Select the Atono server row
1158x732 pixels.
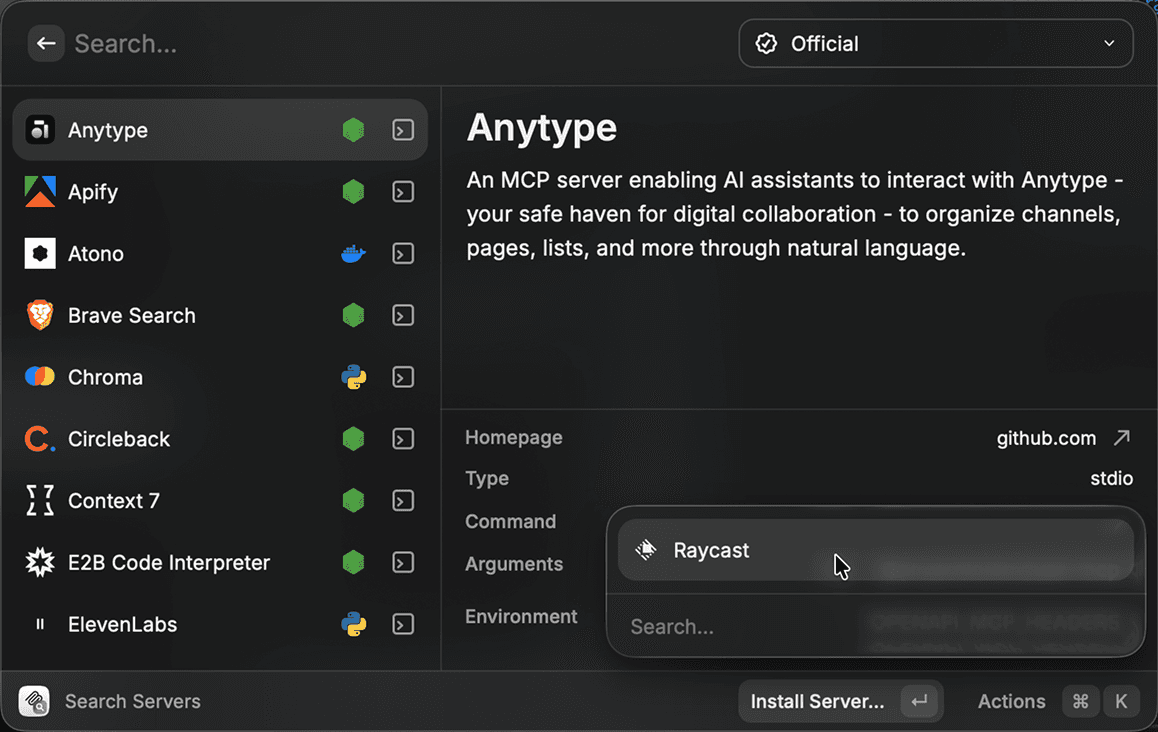coord(220,253)
